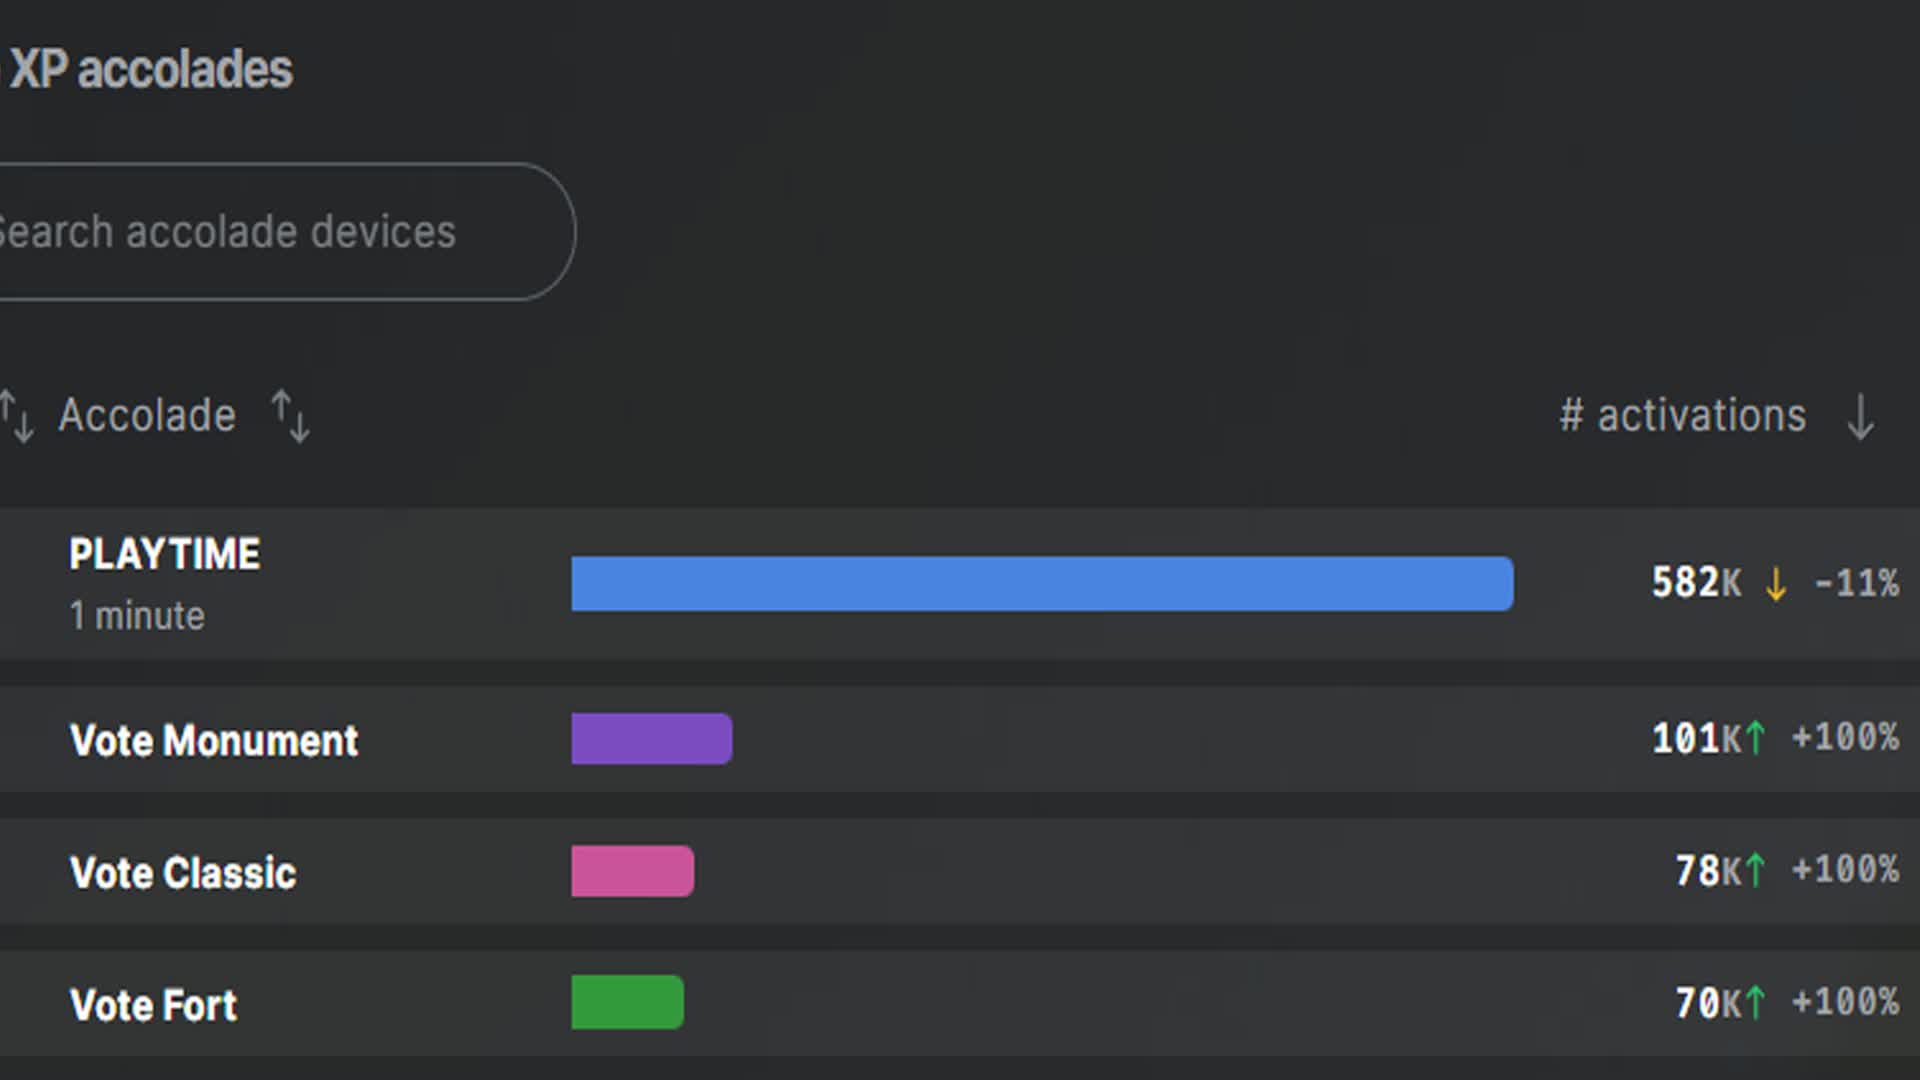This screenshot has width=1920, height=1080.
Task: Click the green up arrow on Vote Classic
Action: (x=1755, y=871)
